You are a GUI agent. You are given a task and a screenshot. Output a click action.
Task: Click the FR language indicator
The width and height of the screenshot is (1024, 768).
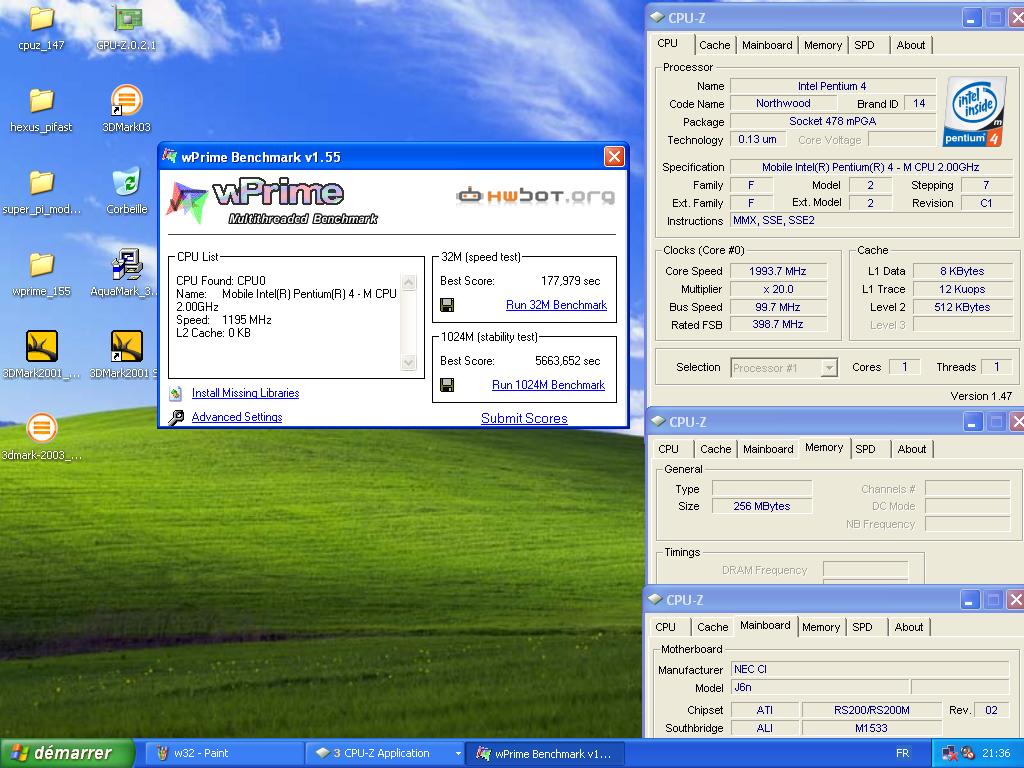[903, 754]
